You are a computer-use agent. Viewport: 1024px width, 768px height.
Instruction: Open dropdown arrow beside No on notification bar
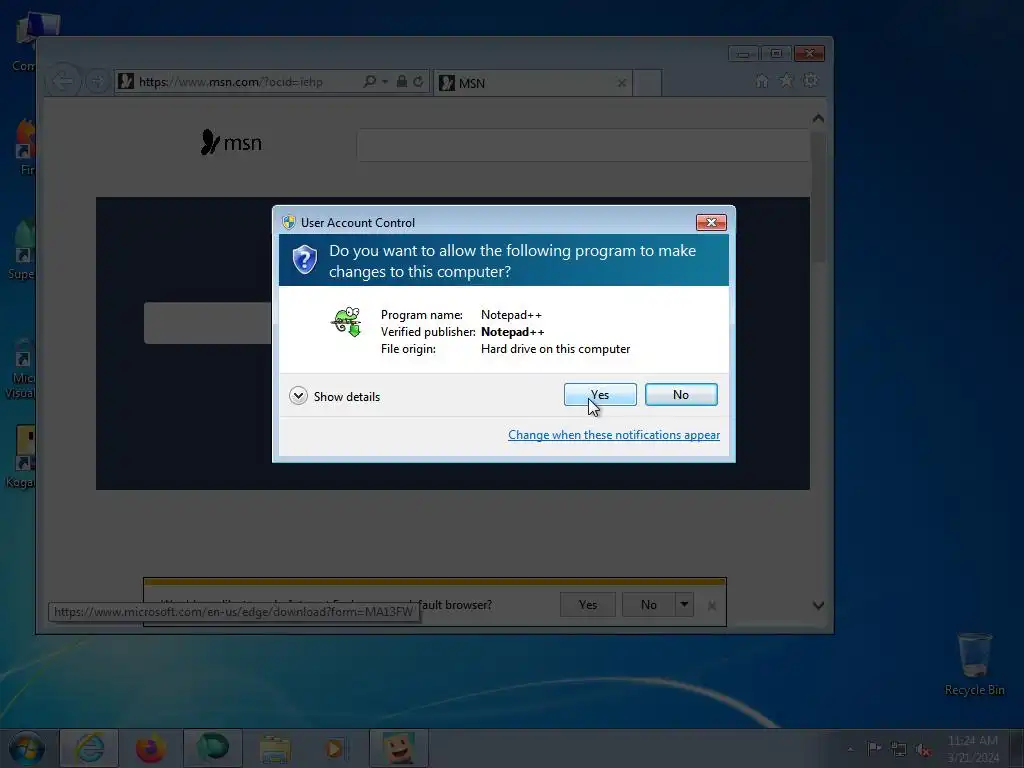click(x=684, y=605)
